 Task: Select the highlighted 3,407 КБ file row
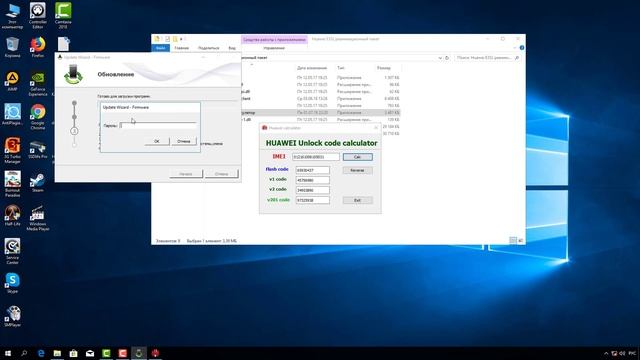click(x=320, y=112)
